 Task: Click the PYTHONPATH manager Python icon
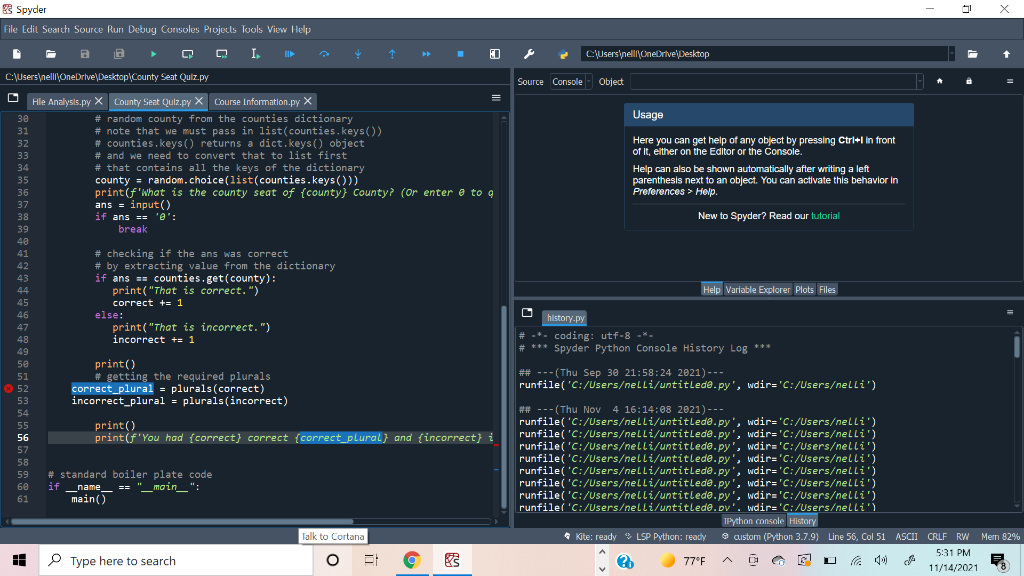pyautogui.click(x=563, y=53)
